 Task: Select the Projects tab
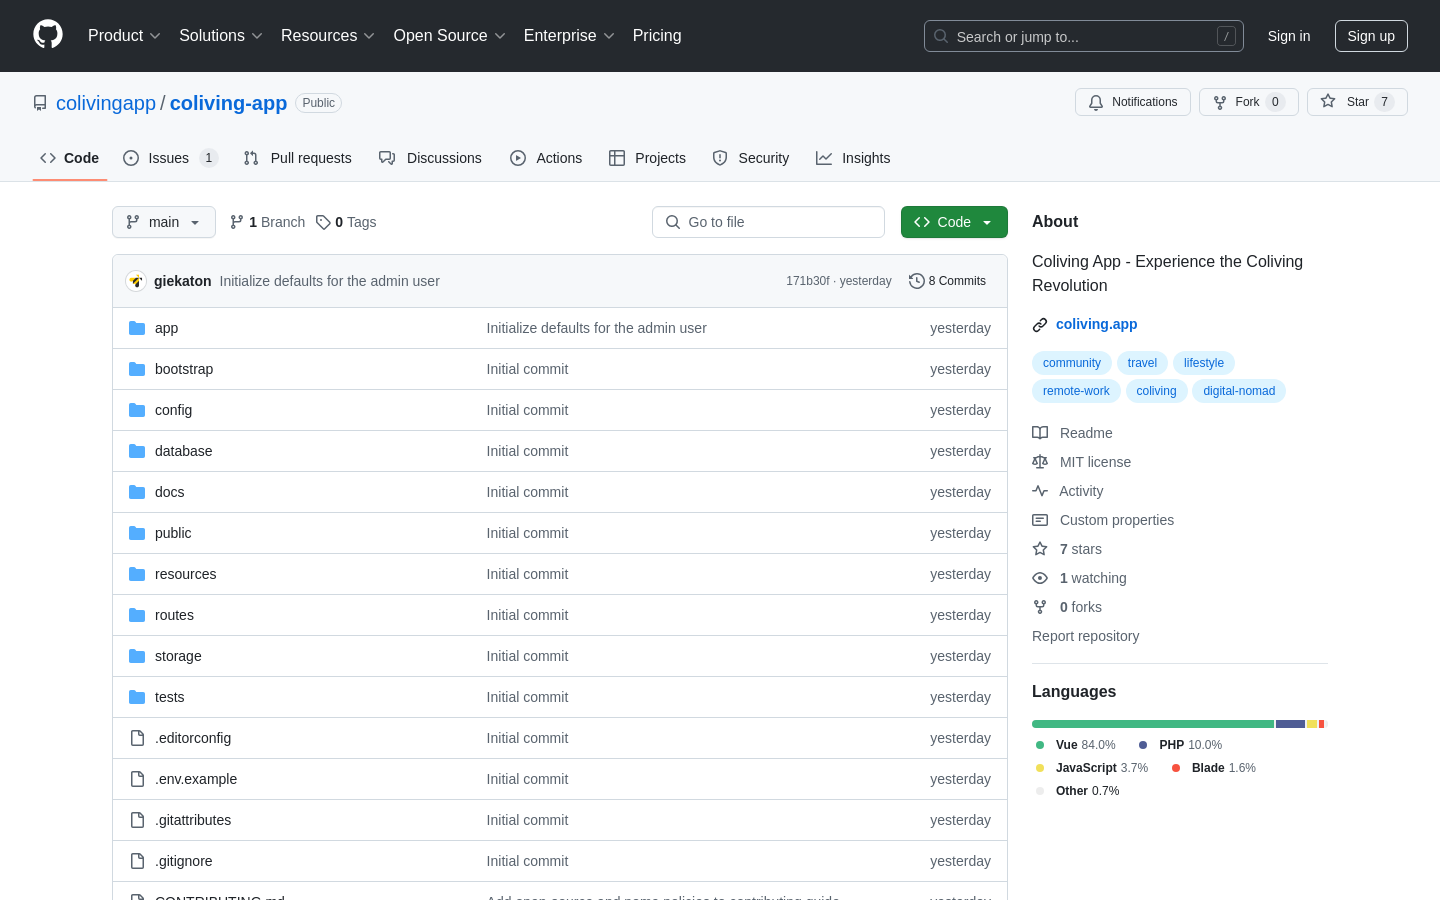(647, 158)
